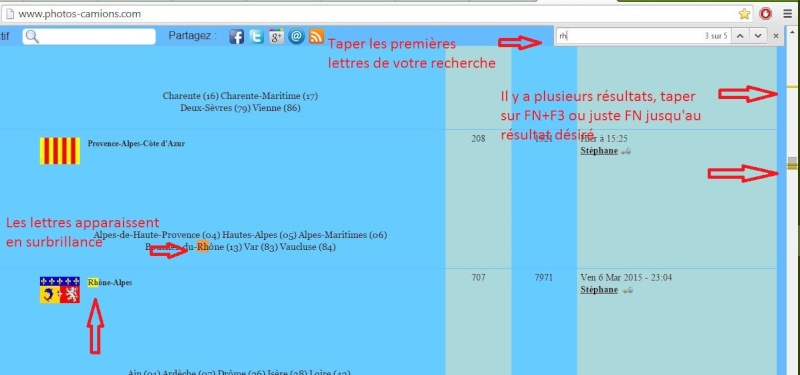Share on Google Plus icon
This screenshot has width=800, height=375.
point(277,36)
